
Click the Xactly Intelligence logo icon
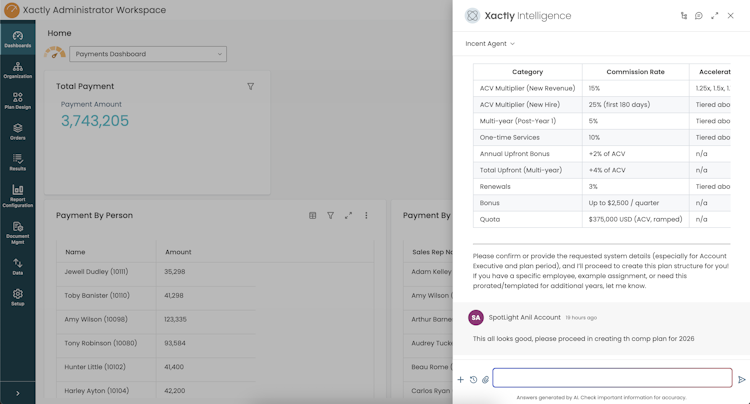(472, 16)
